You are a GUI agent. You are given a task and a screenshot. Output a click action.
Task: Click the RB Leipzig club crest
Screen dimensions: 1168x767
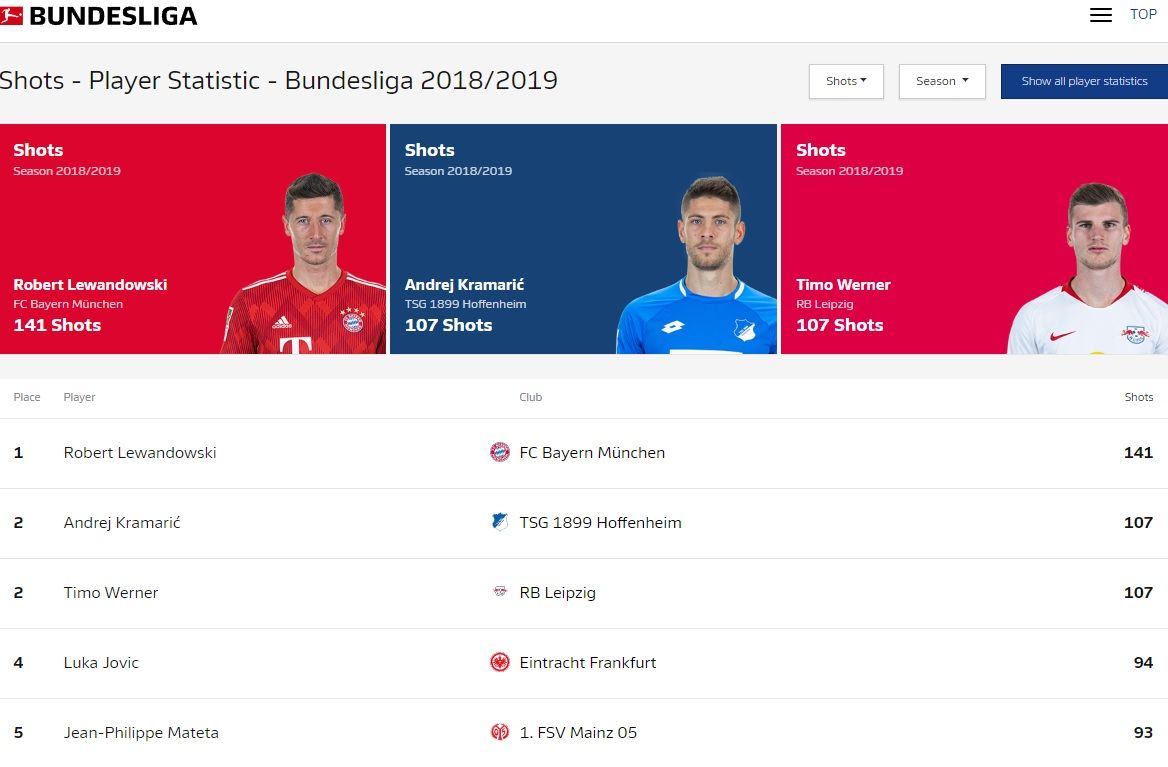(x=499, y=592)
